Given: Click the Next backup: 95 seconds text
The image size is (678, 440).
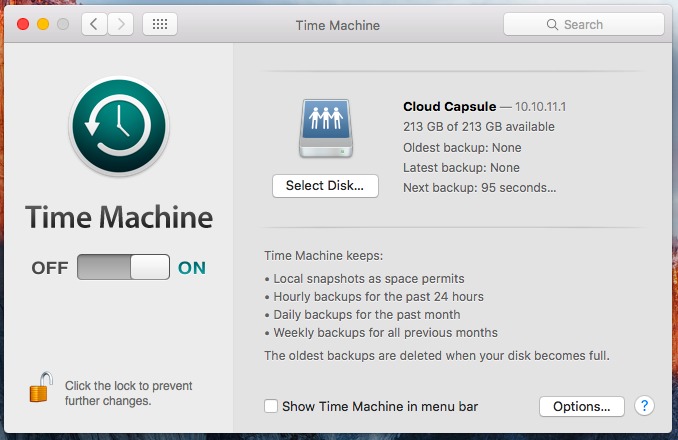Looking at the screenshot, I should 480,188.
